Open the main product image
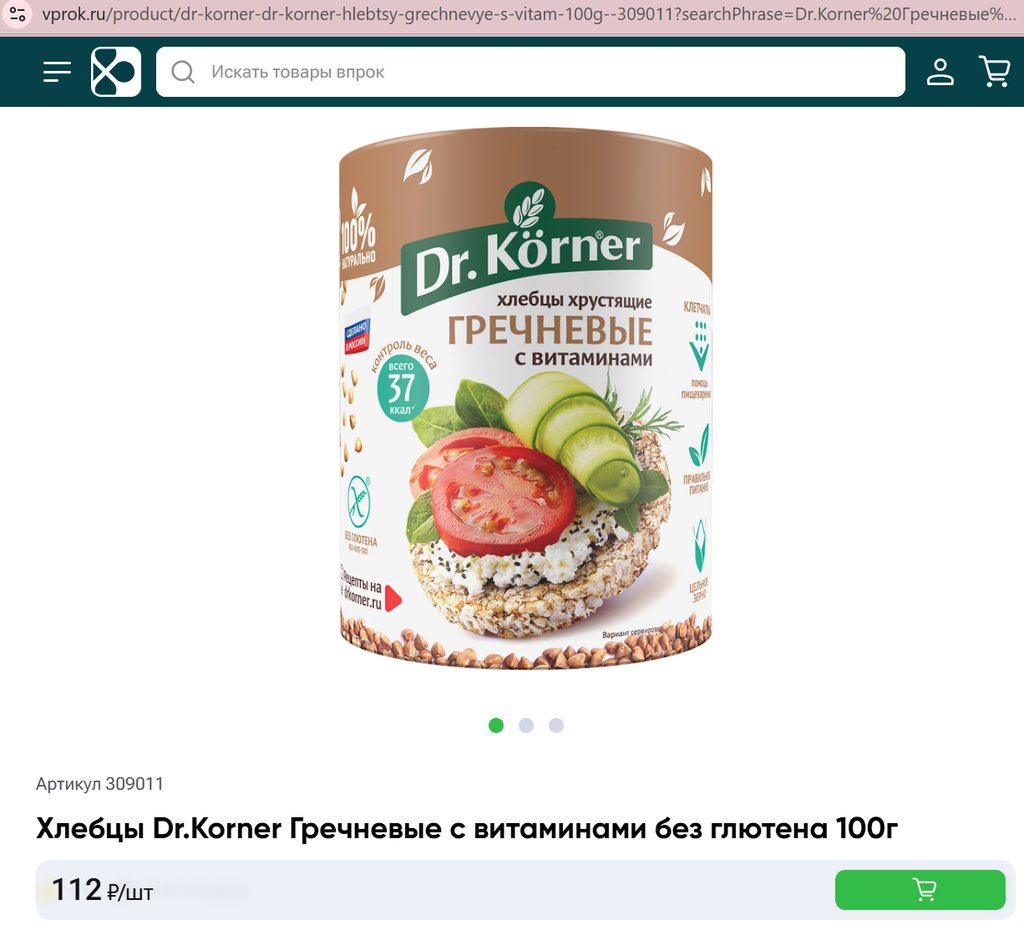 coord(526,398)
